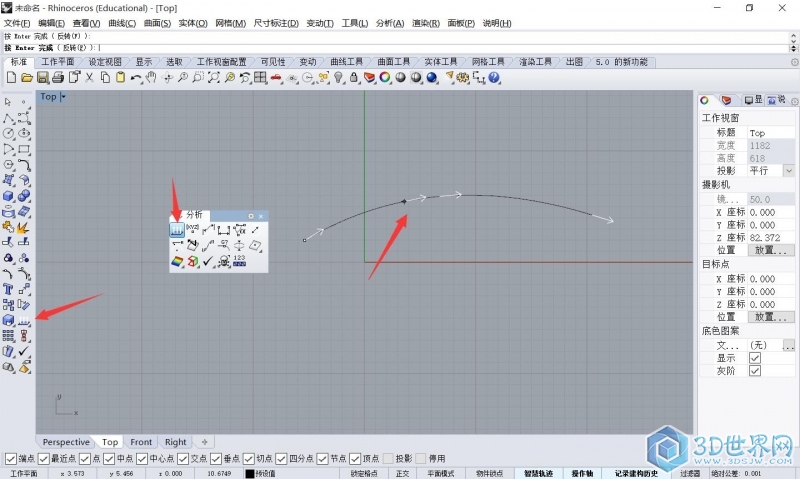Viewport: 800px width, 479px height.
Task: Select the Polyline tool in left sidebar
Action: (x=8, y=118)
